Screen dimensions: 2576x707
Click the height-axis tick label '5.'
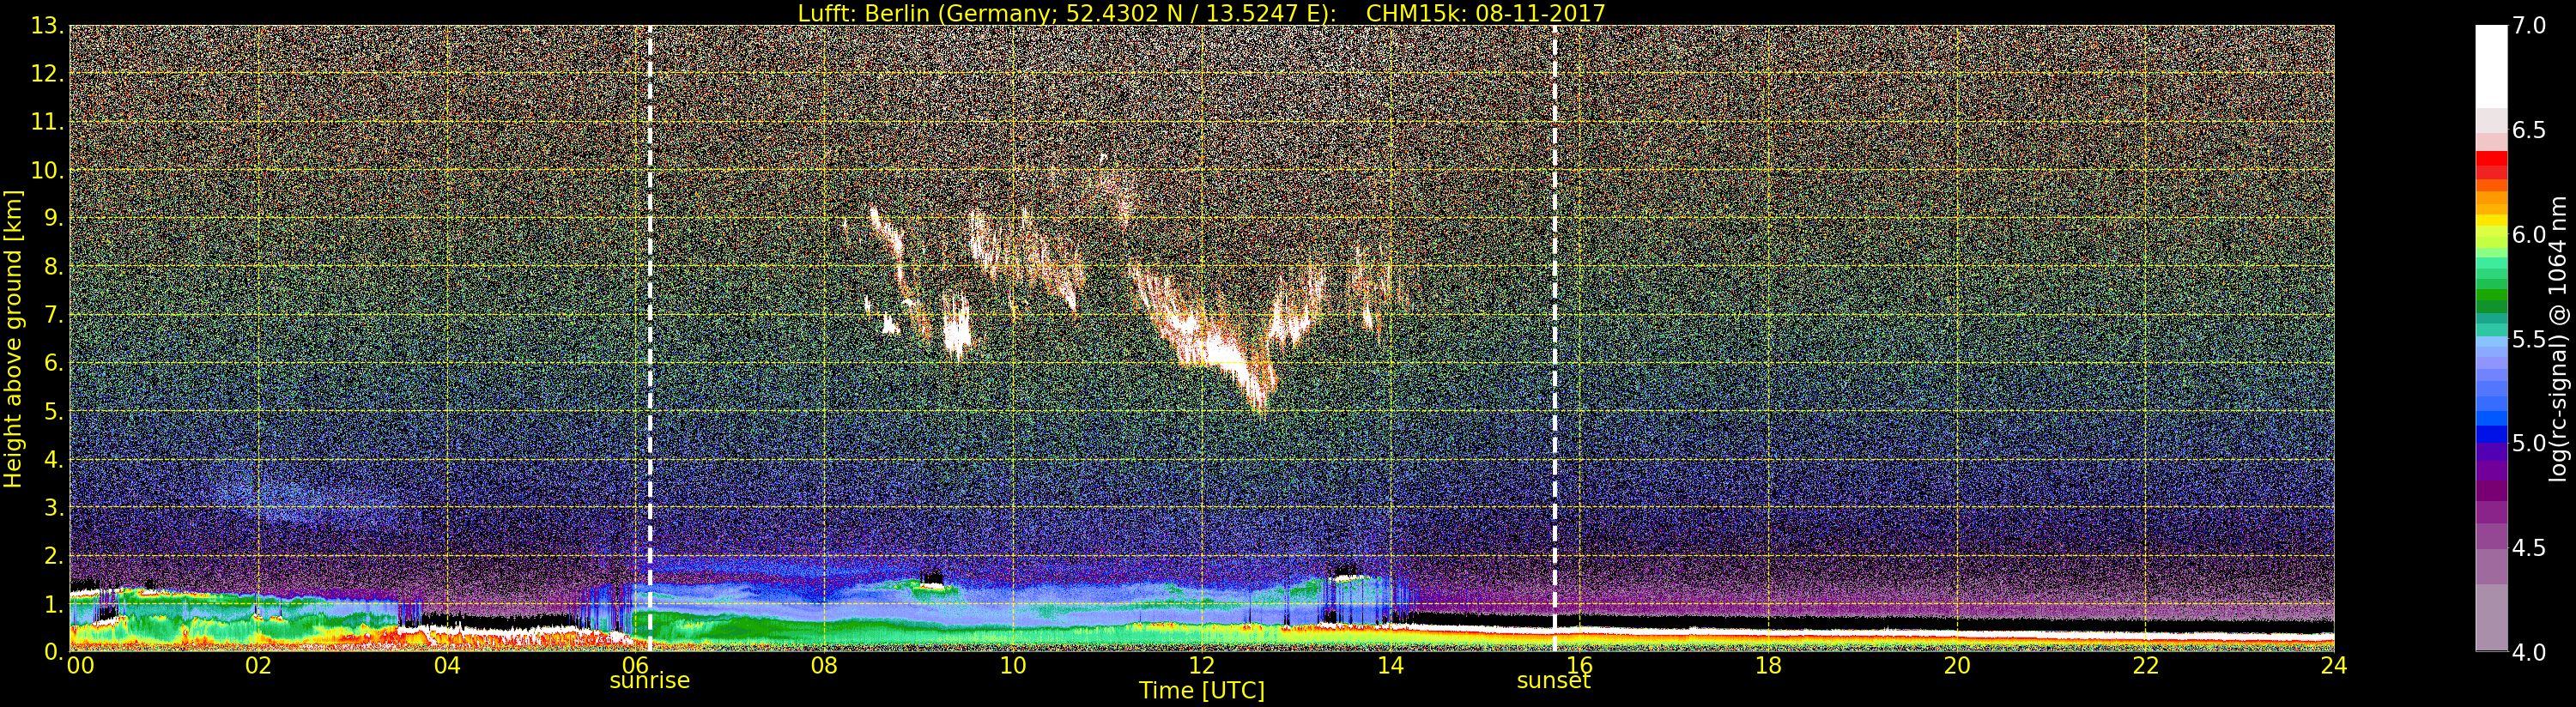point(54,411)
